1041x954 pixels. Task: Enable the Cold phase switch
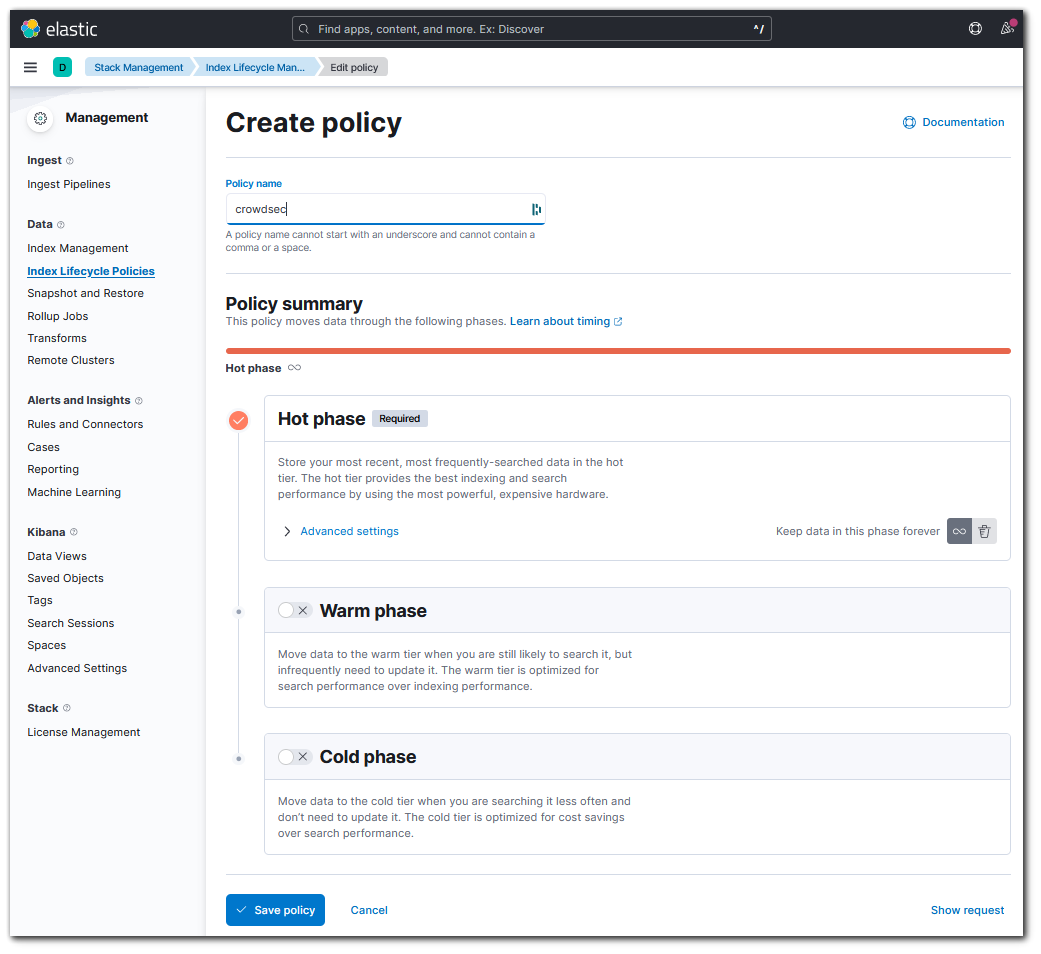[295, 757]
